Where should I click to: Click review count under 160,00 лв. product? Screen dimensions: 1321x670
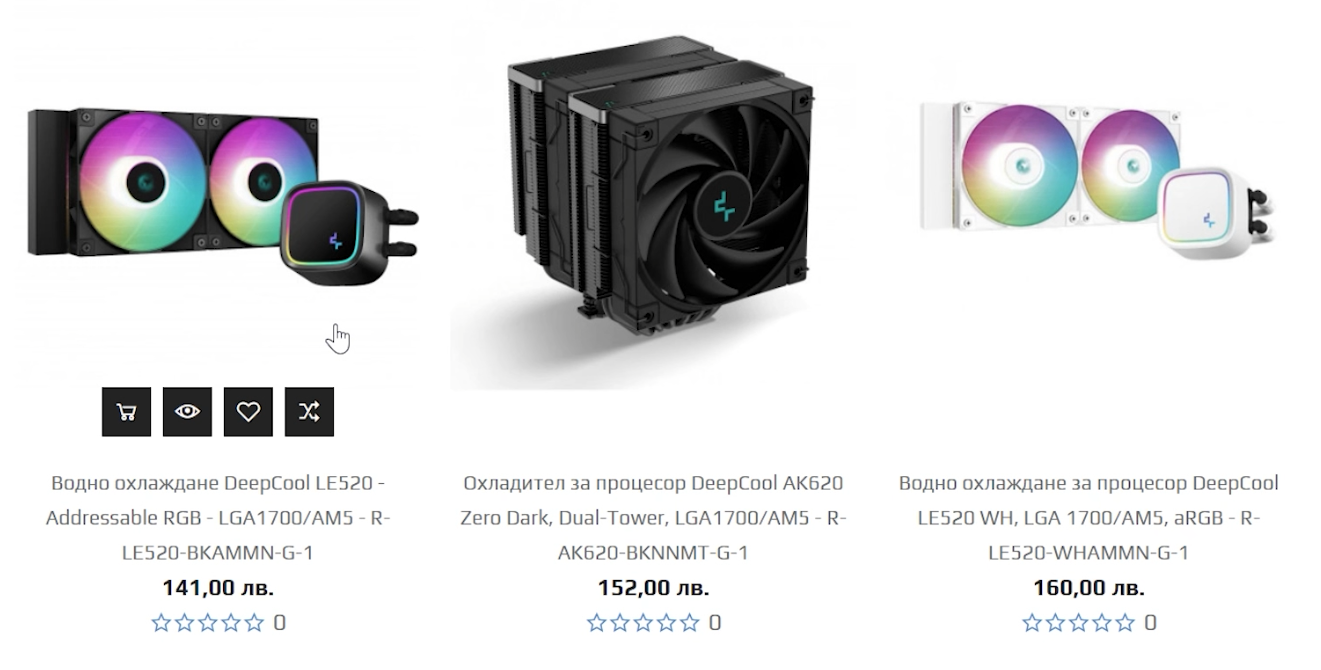[x=1150, y=623]
